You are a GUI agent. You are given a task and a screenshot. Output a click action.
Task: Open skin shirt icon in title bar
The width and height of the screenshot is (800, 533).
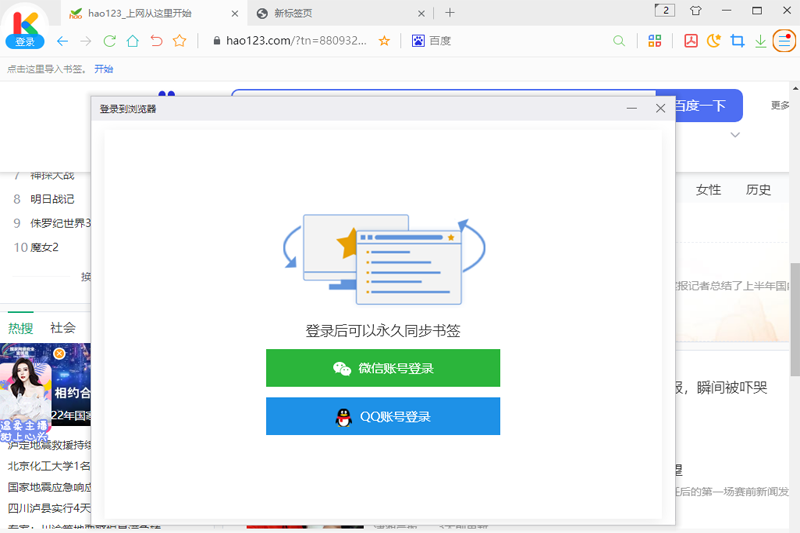(x=695, y=10)
